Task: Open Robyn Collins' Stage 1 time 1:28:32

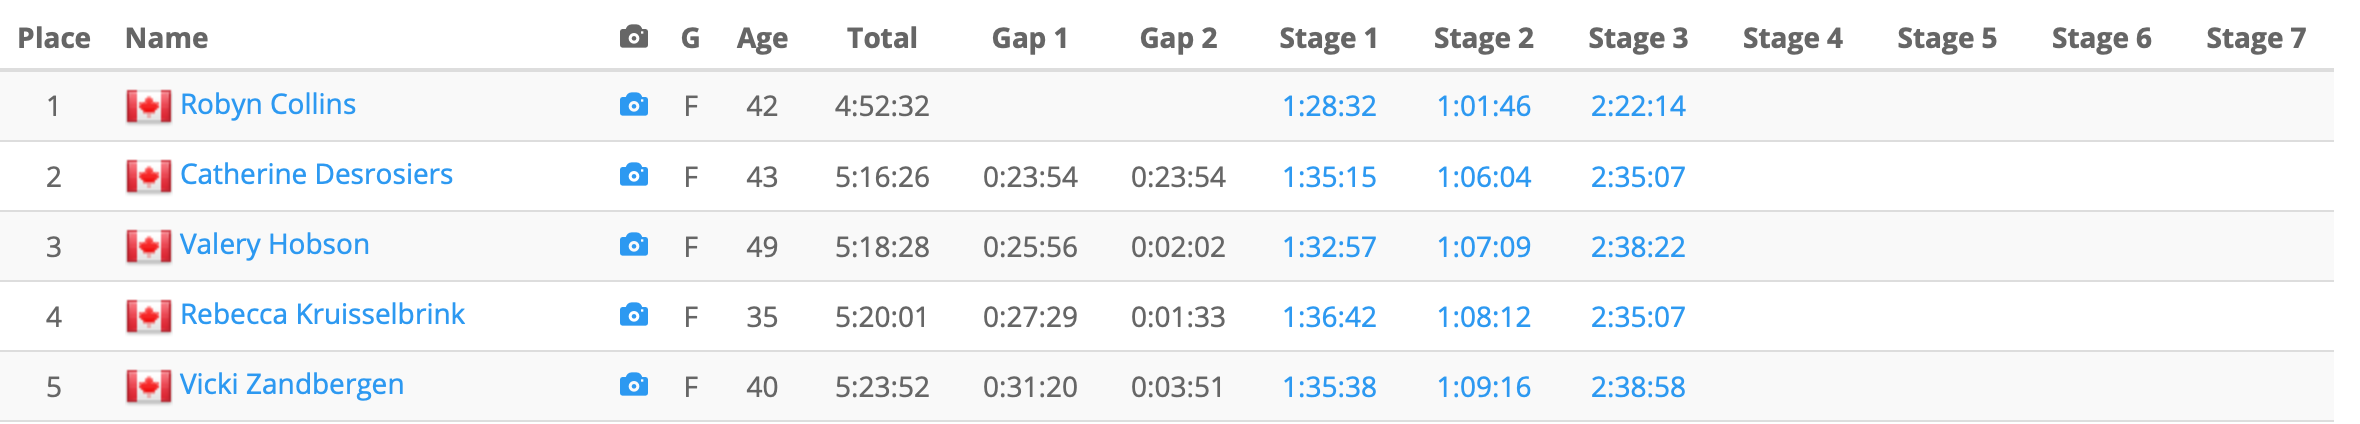Action: [1329, 106]
